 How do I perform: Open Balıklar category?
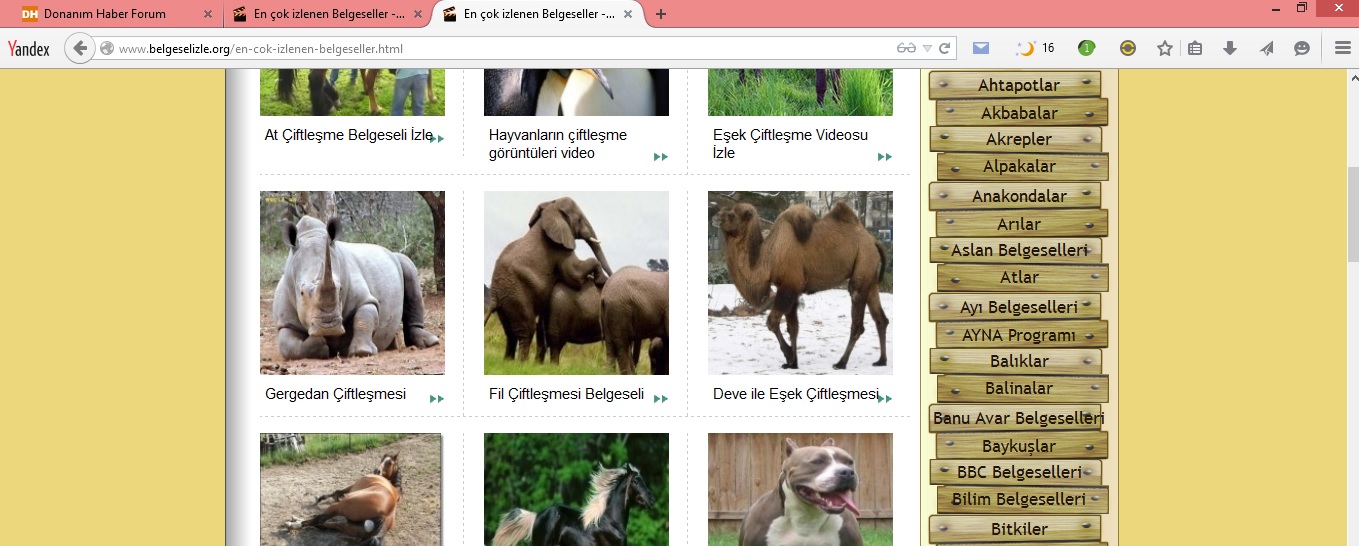(x=1015, y=361)
